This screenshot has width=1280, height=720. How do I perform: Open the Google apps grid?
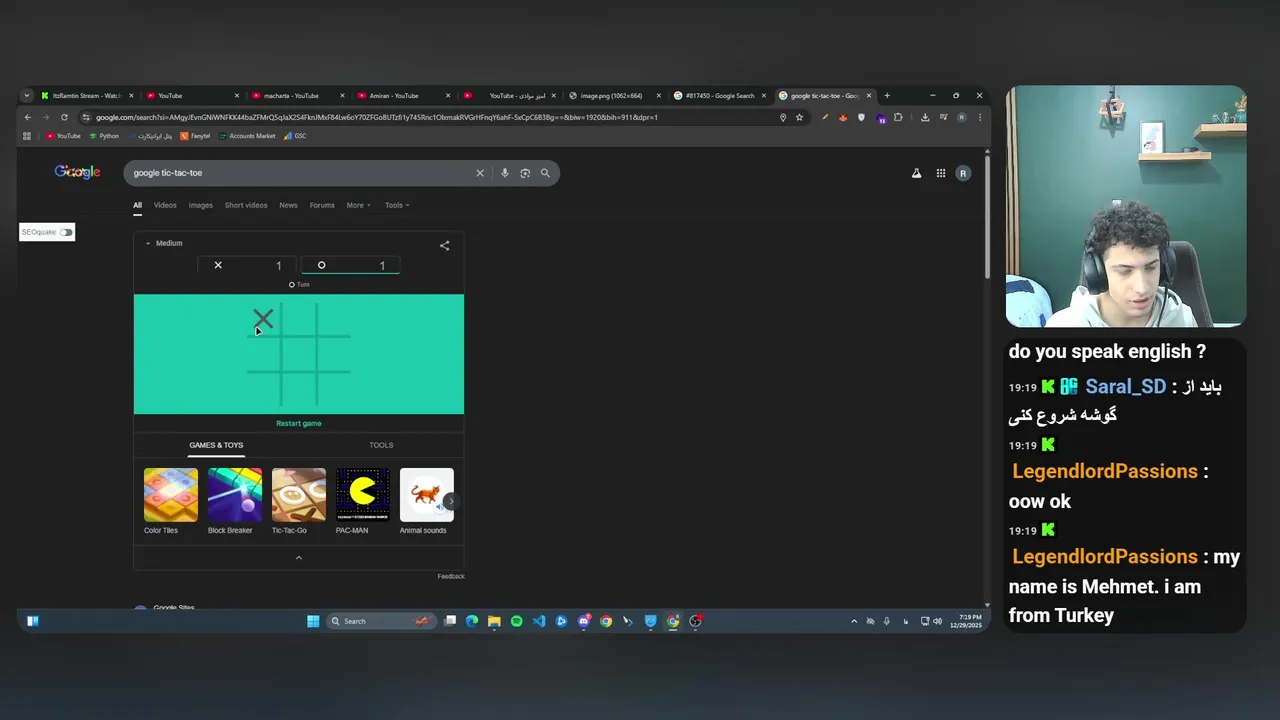pos(941,173)
